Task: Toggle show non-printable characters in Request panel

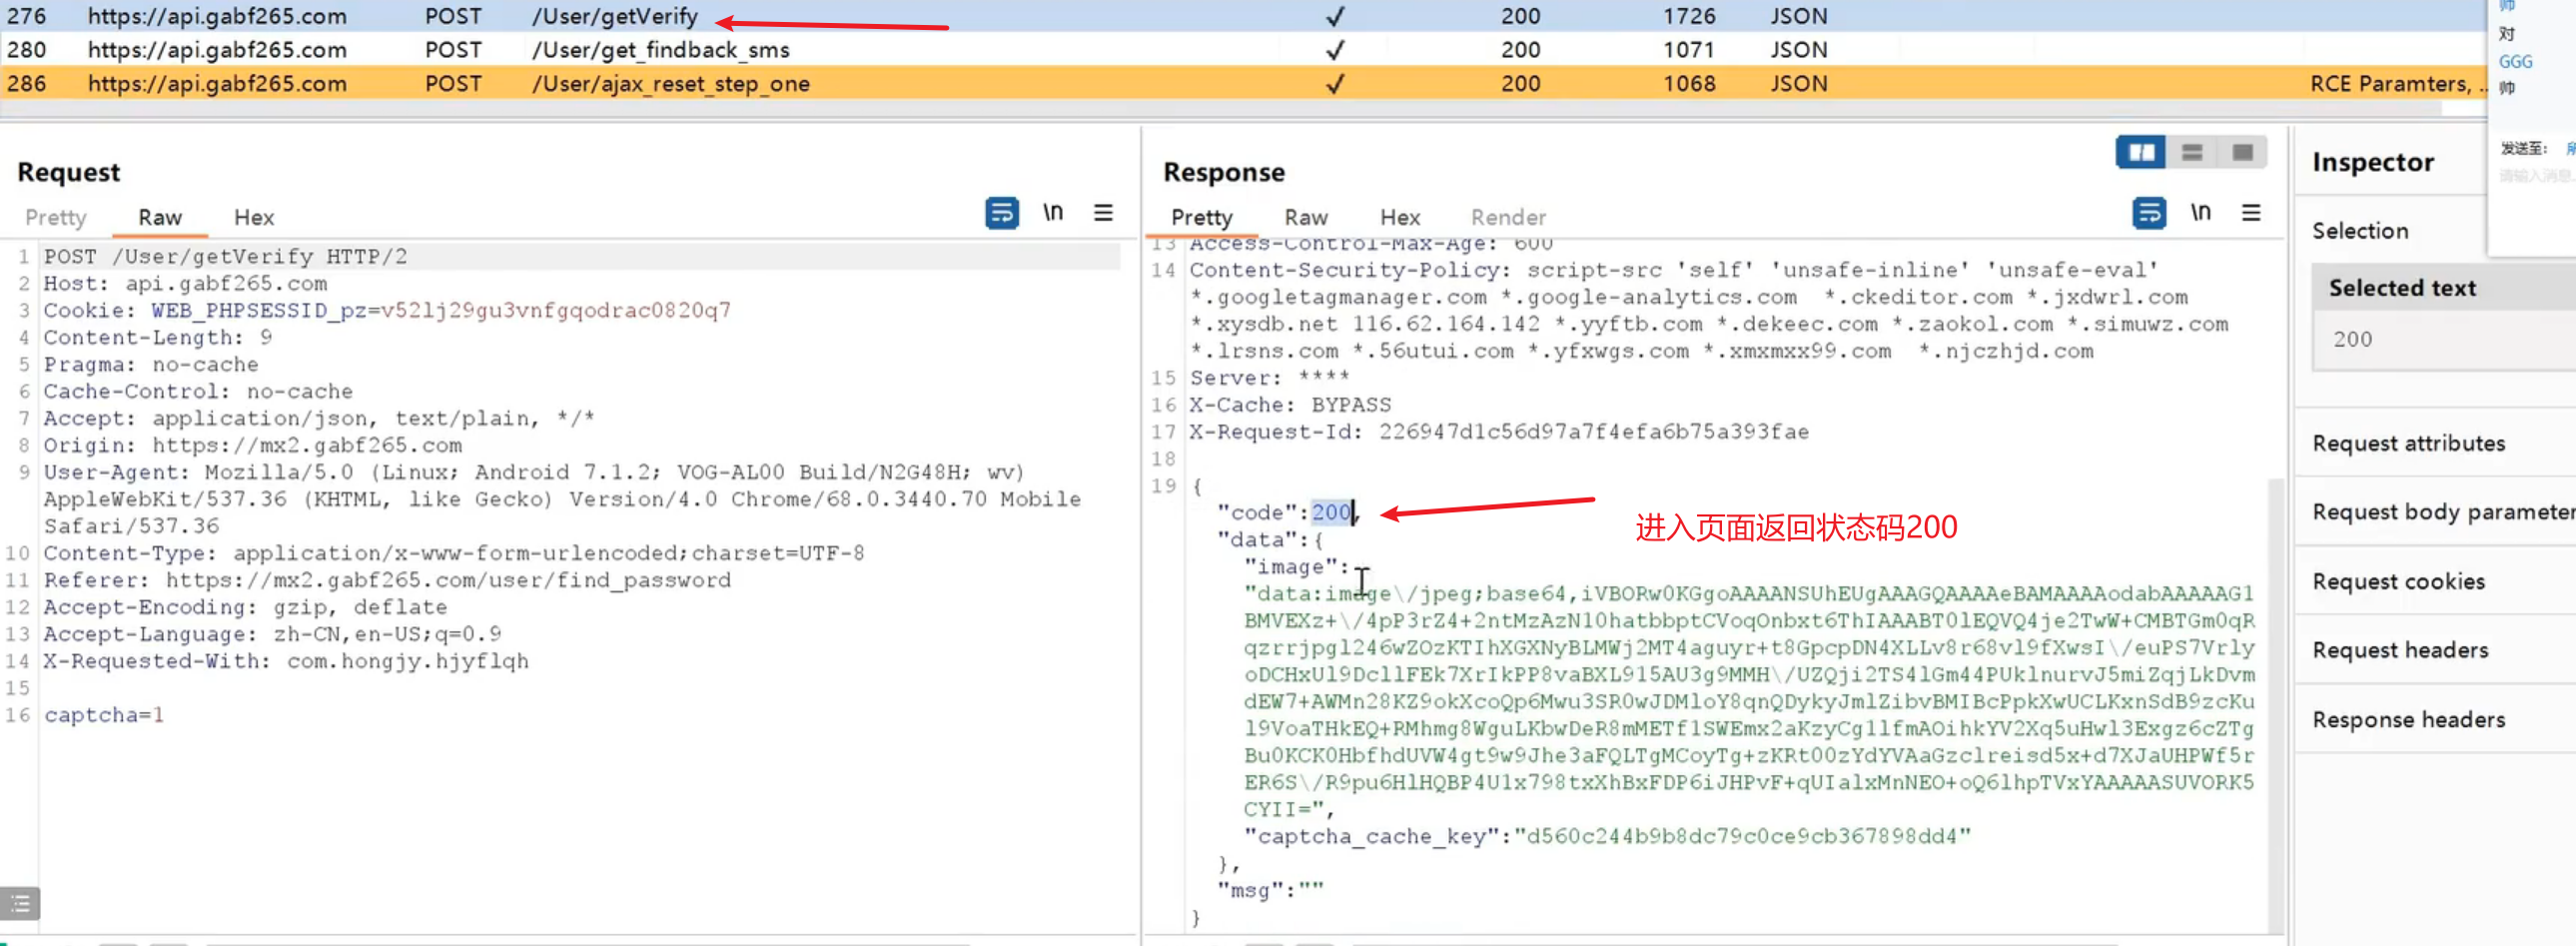Action: coord(1053,213)
